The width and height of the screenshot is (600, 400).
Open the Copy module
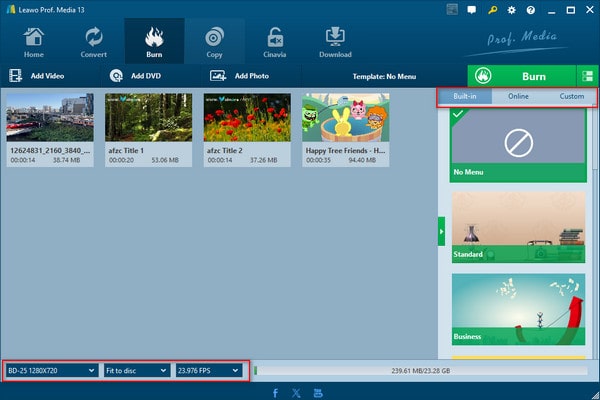tap(214, 41)
